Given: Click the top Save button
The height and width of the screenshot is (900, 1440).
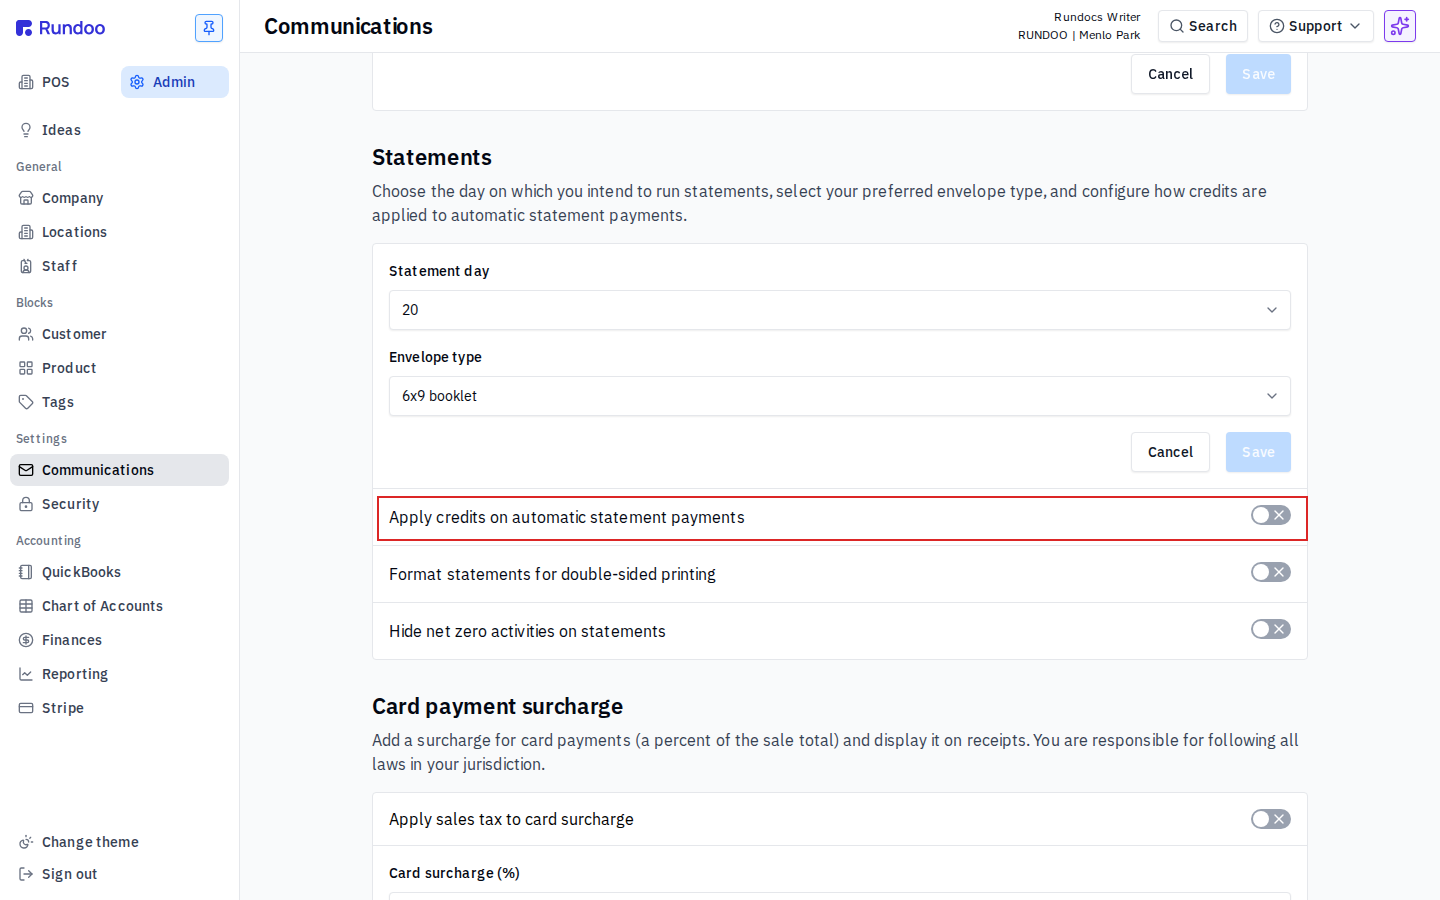Looking at the screenshot, I should tap(1258, 74).
